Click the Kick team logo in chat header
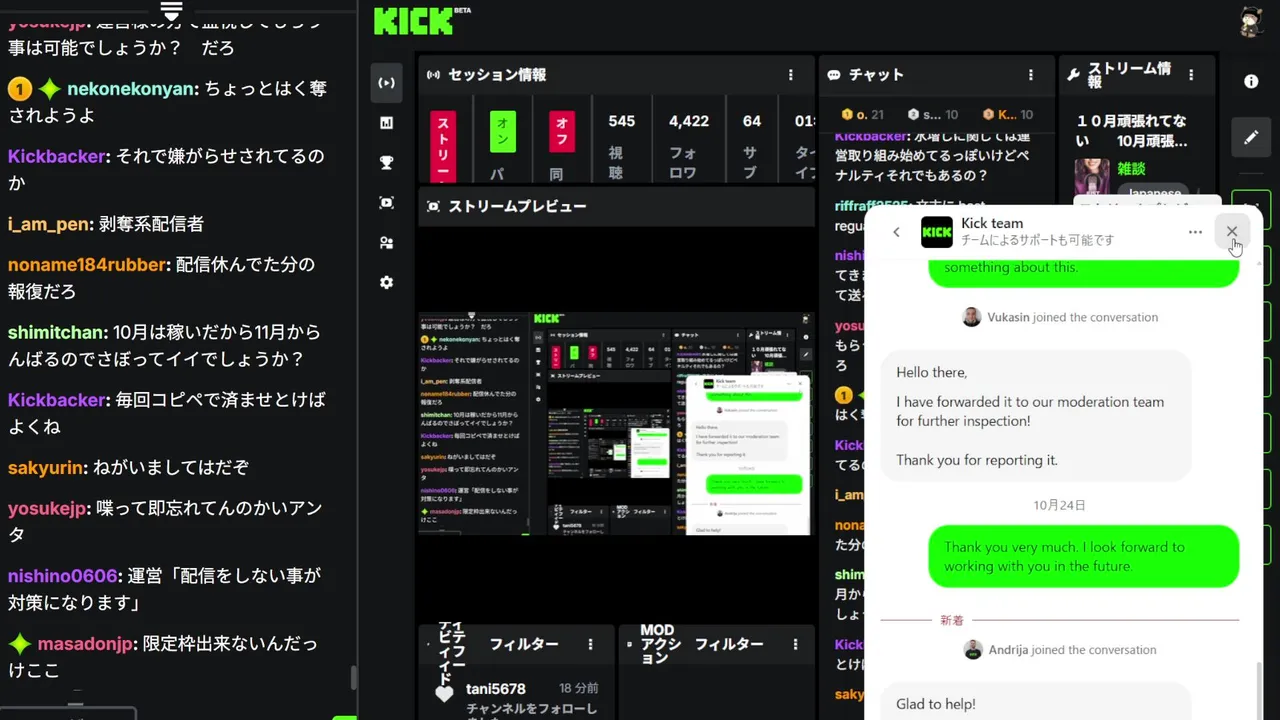This screenshot has width=1280, height=720. click(937, 232)
